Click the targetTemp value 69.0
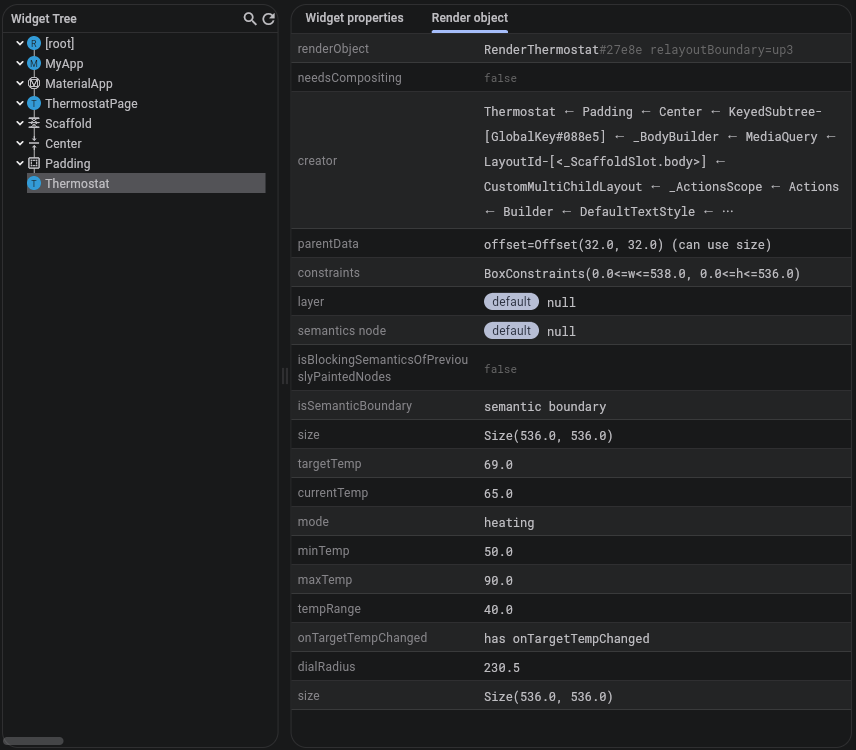Viewport: 856px width, 750px height. click(x=498, y=465)
